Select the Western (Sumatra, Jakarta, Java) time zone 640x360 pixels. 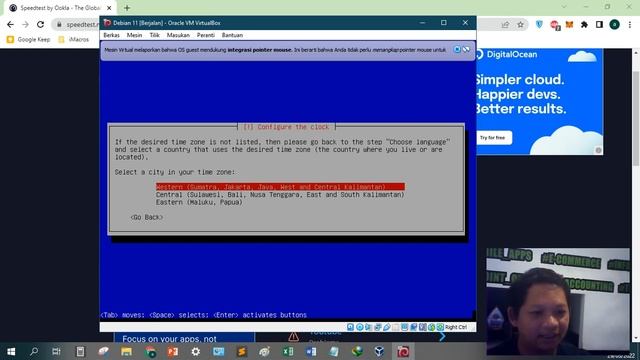[x=280, y=187]
